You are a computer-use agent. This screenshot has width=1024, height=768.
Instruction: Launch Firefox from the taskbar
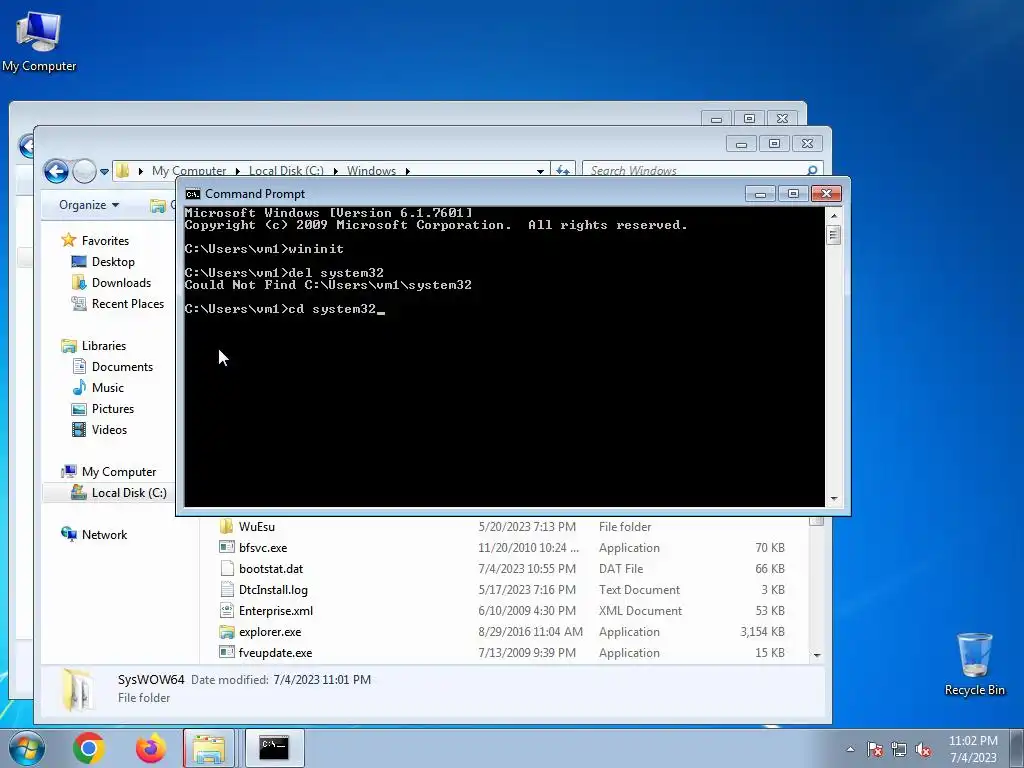150,748
